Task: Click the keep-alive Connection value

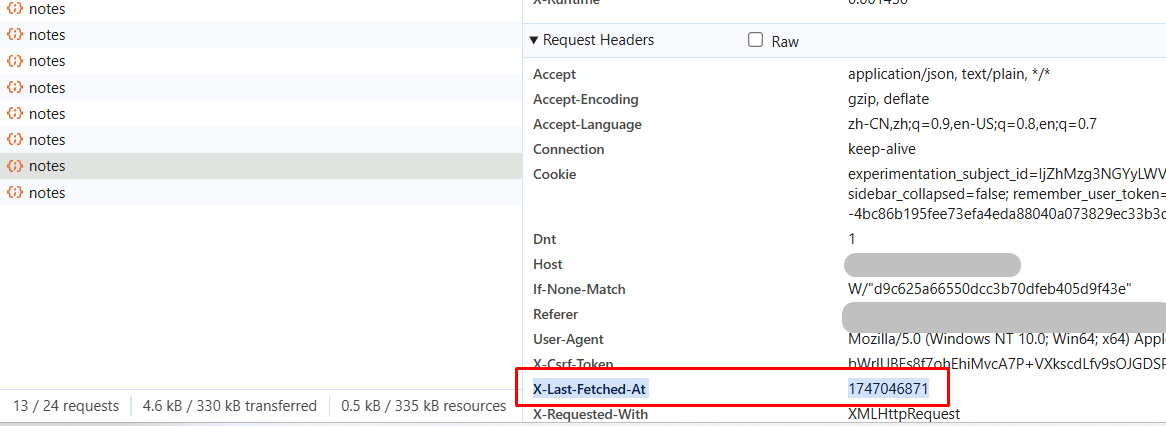Action: [876, 149]
